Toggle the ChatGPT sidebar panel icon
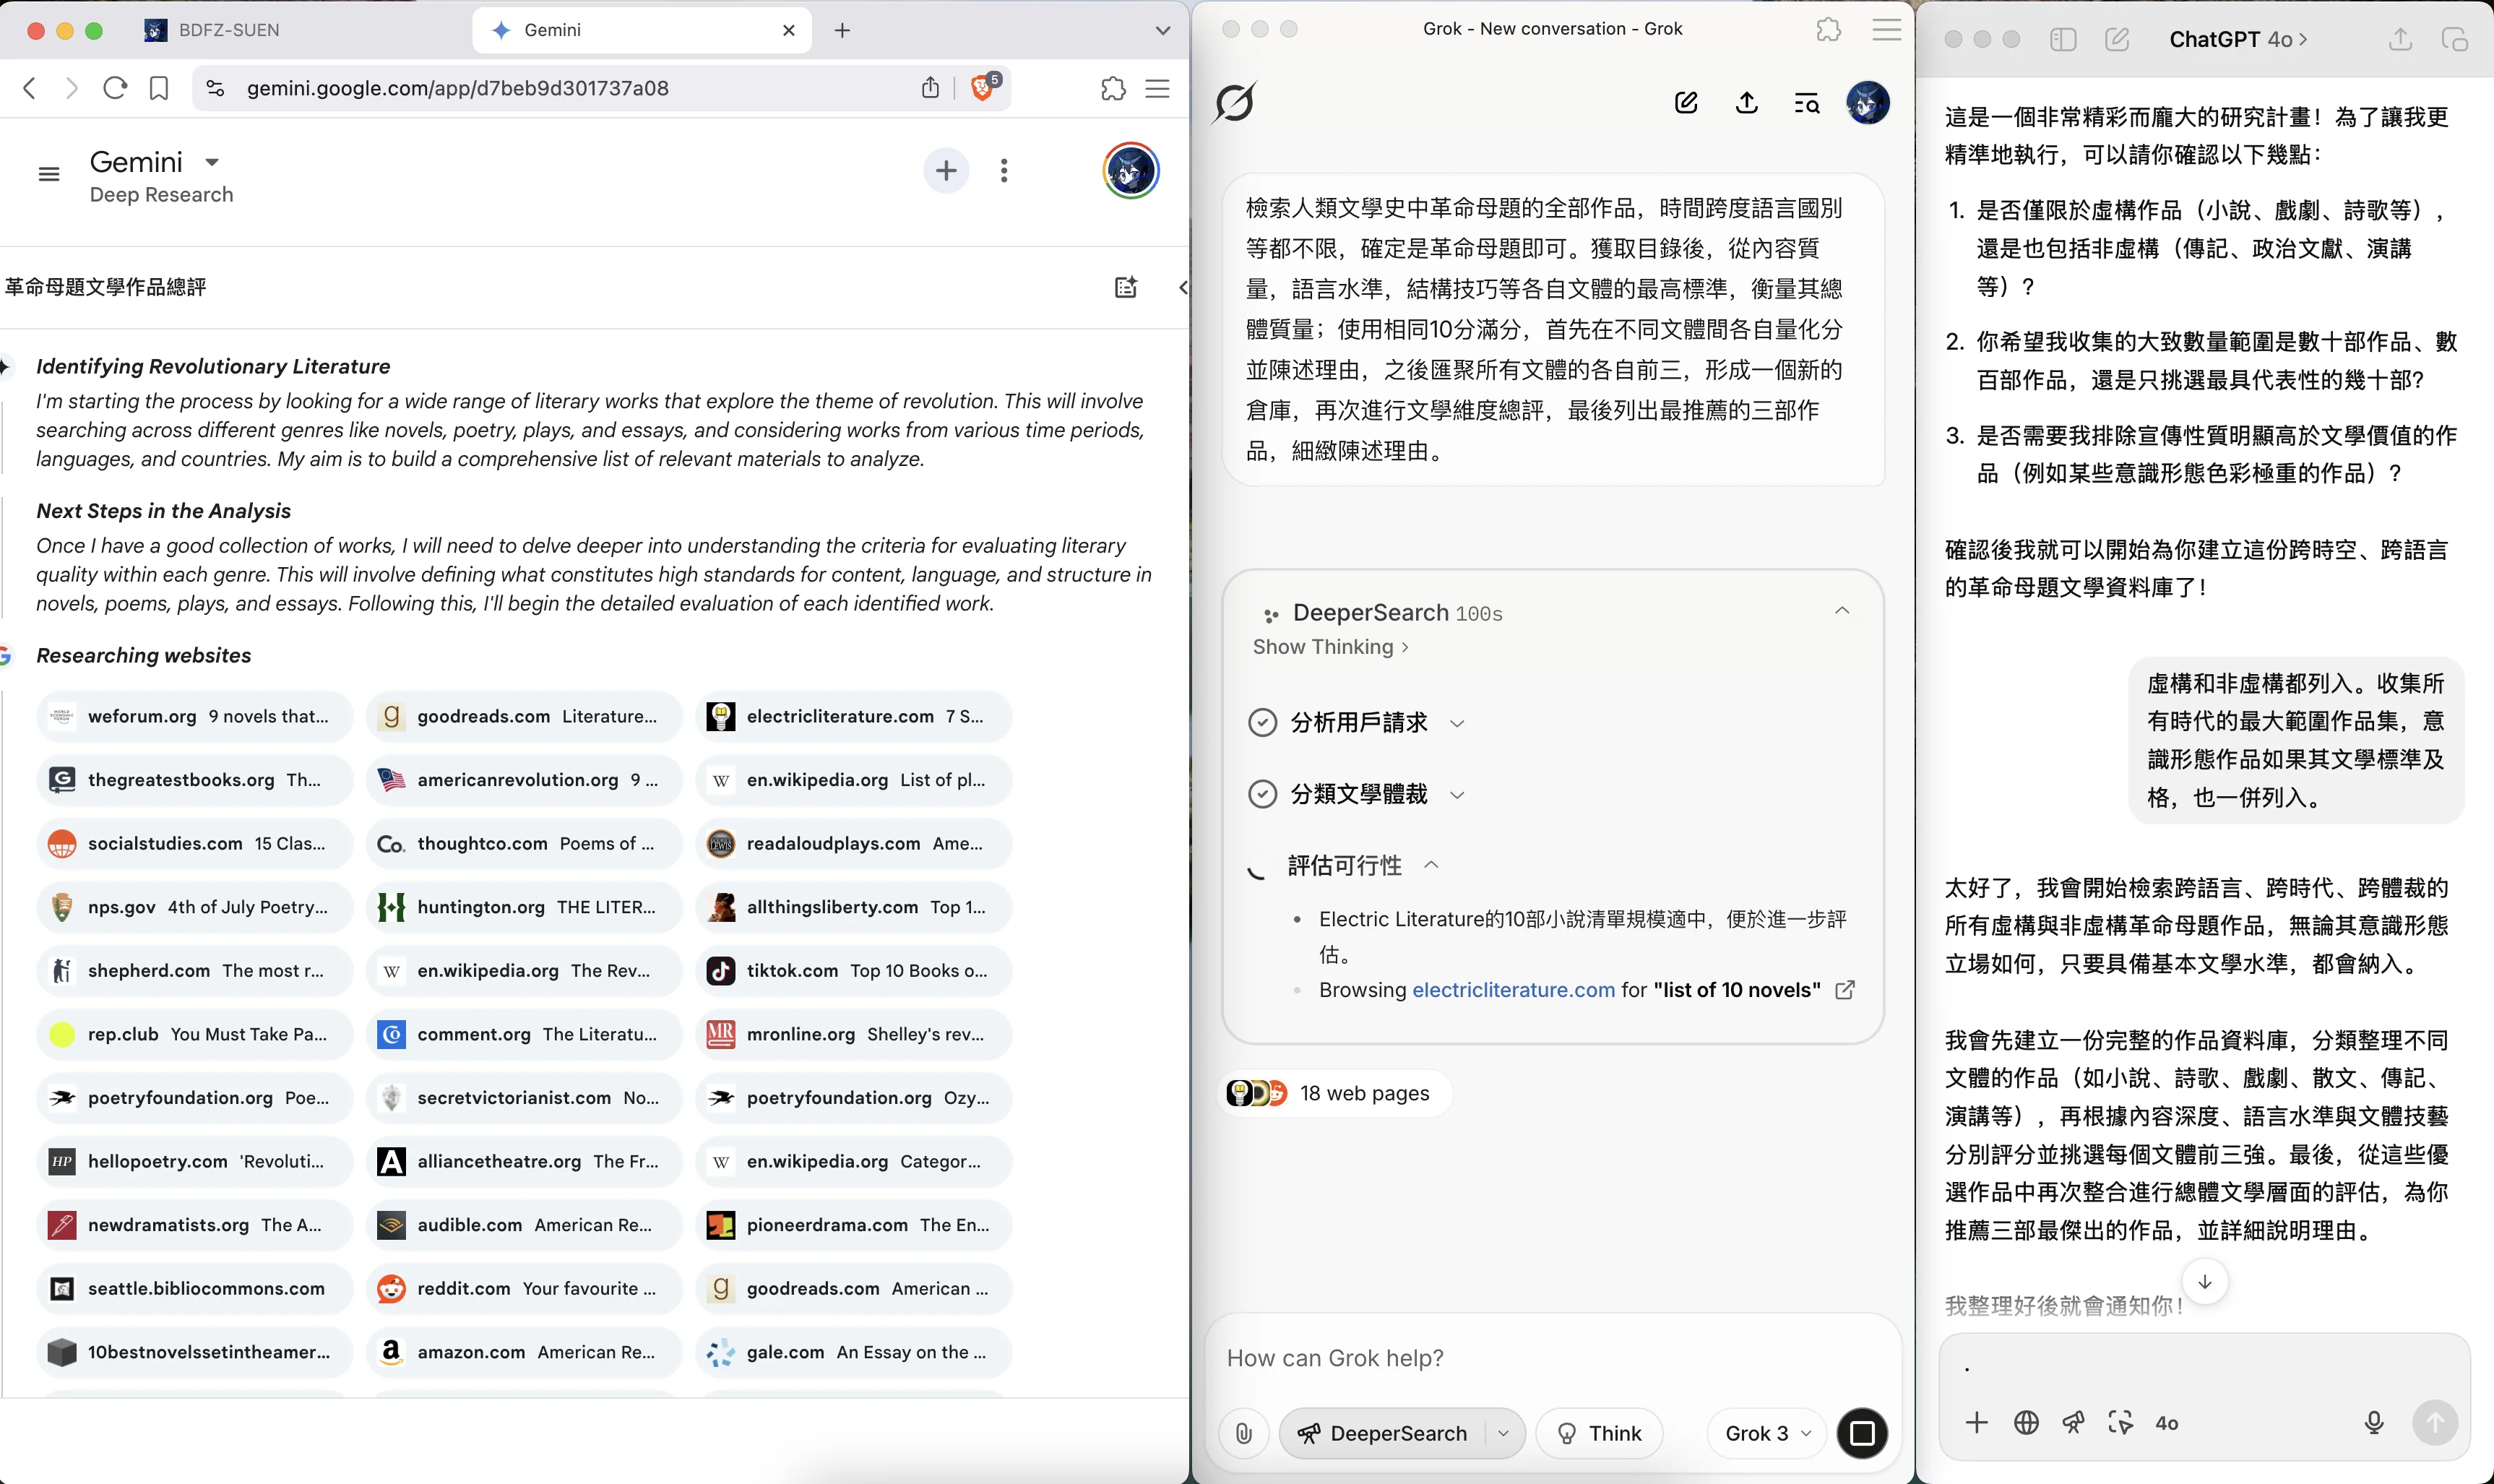This screenshot has height=1484, width=2494. (2063, 40)
